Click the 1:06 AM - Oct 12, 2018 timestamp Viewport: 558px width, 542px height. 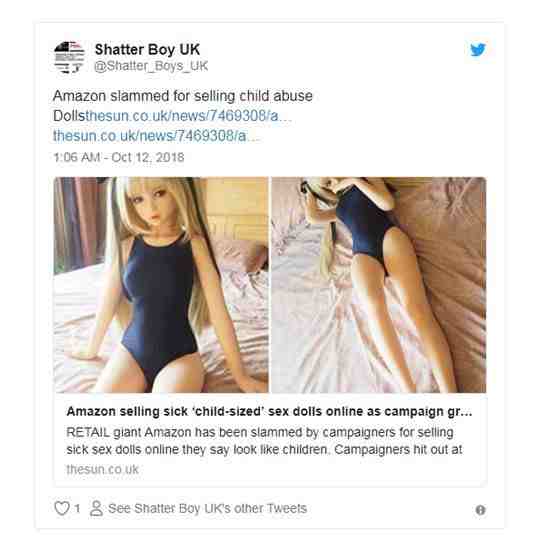click(119, 157)
